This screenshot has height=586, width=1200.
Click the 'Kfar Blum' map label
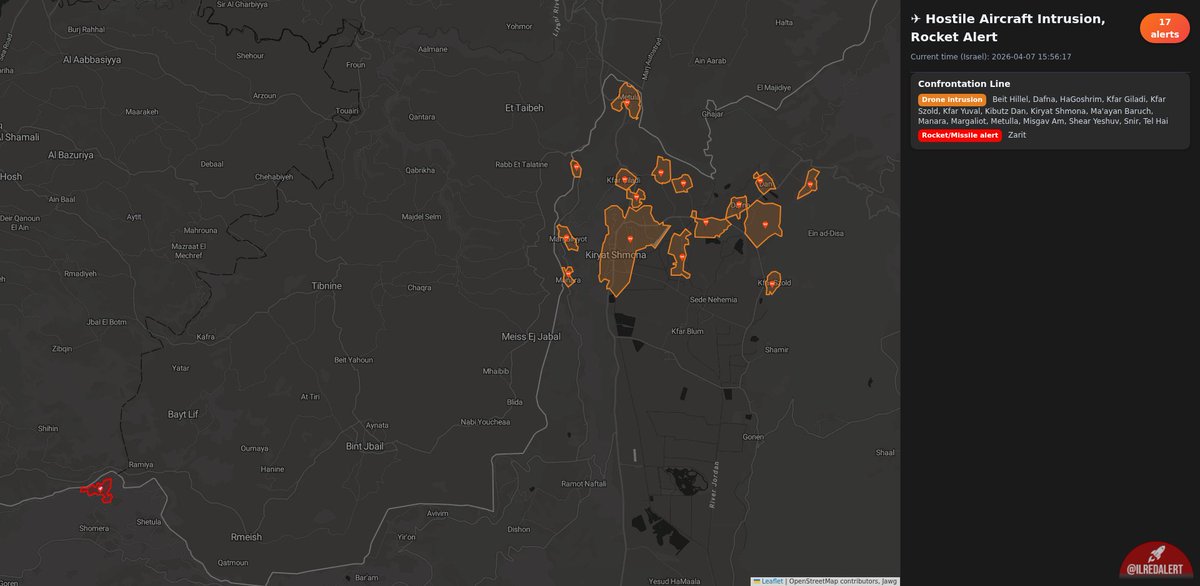(x=688, y=331)
